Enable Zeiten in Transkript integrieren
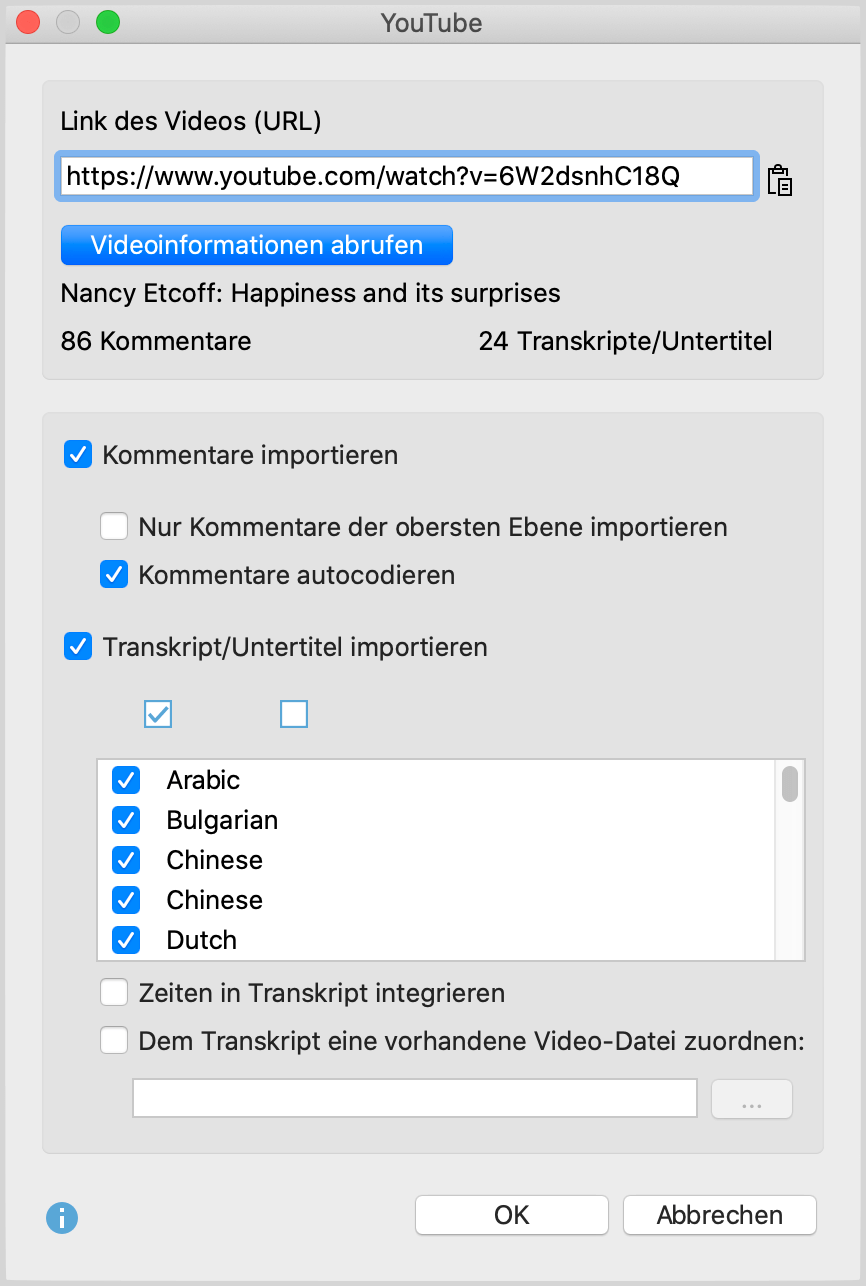The image size is (866, 1286). (x=114, y=993)
